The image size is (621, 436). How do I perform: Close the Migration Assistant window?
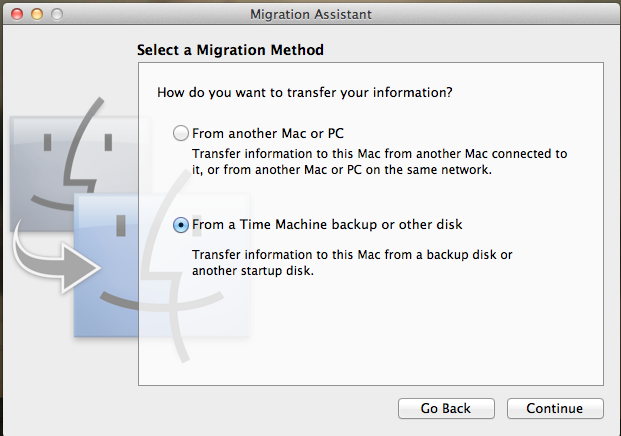pyautogui.click(x=17, y=14)
